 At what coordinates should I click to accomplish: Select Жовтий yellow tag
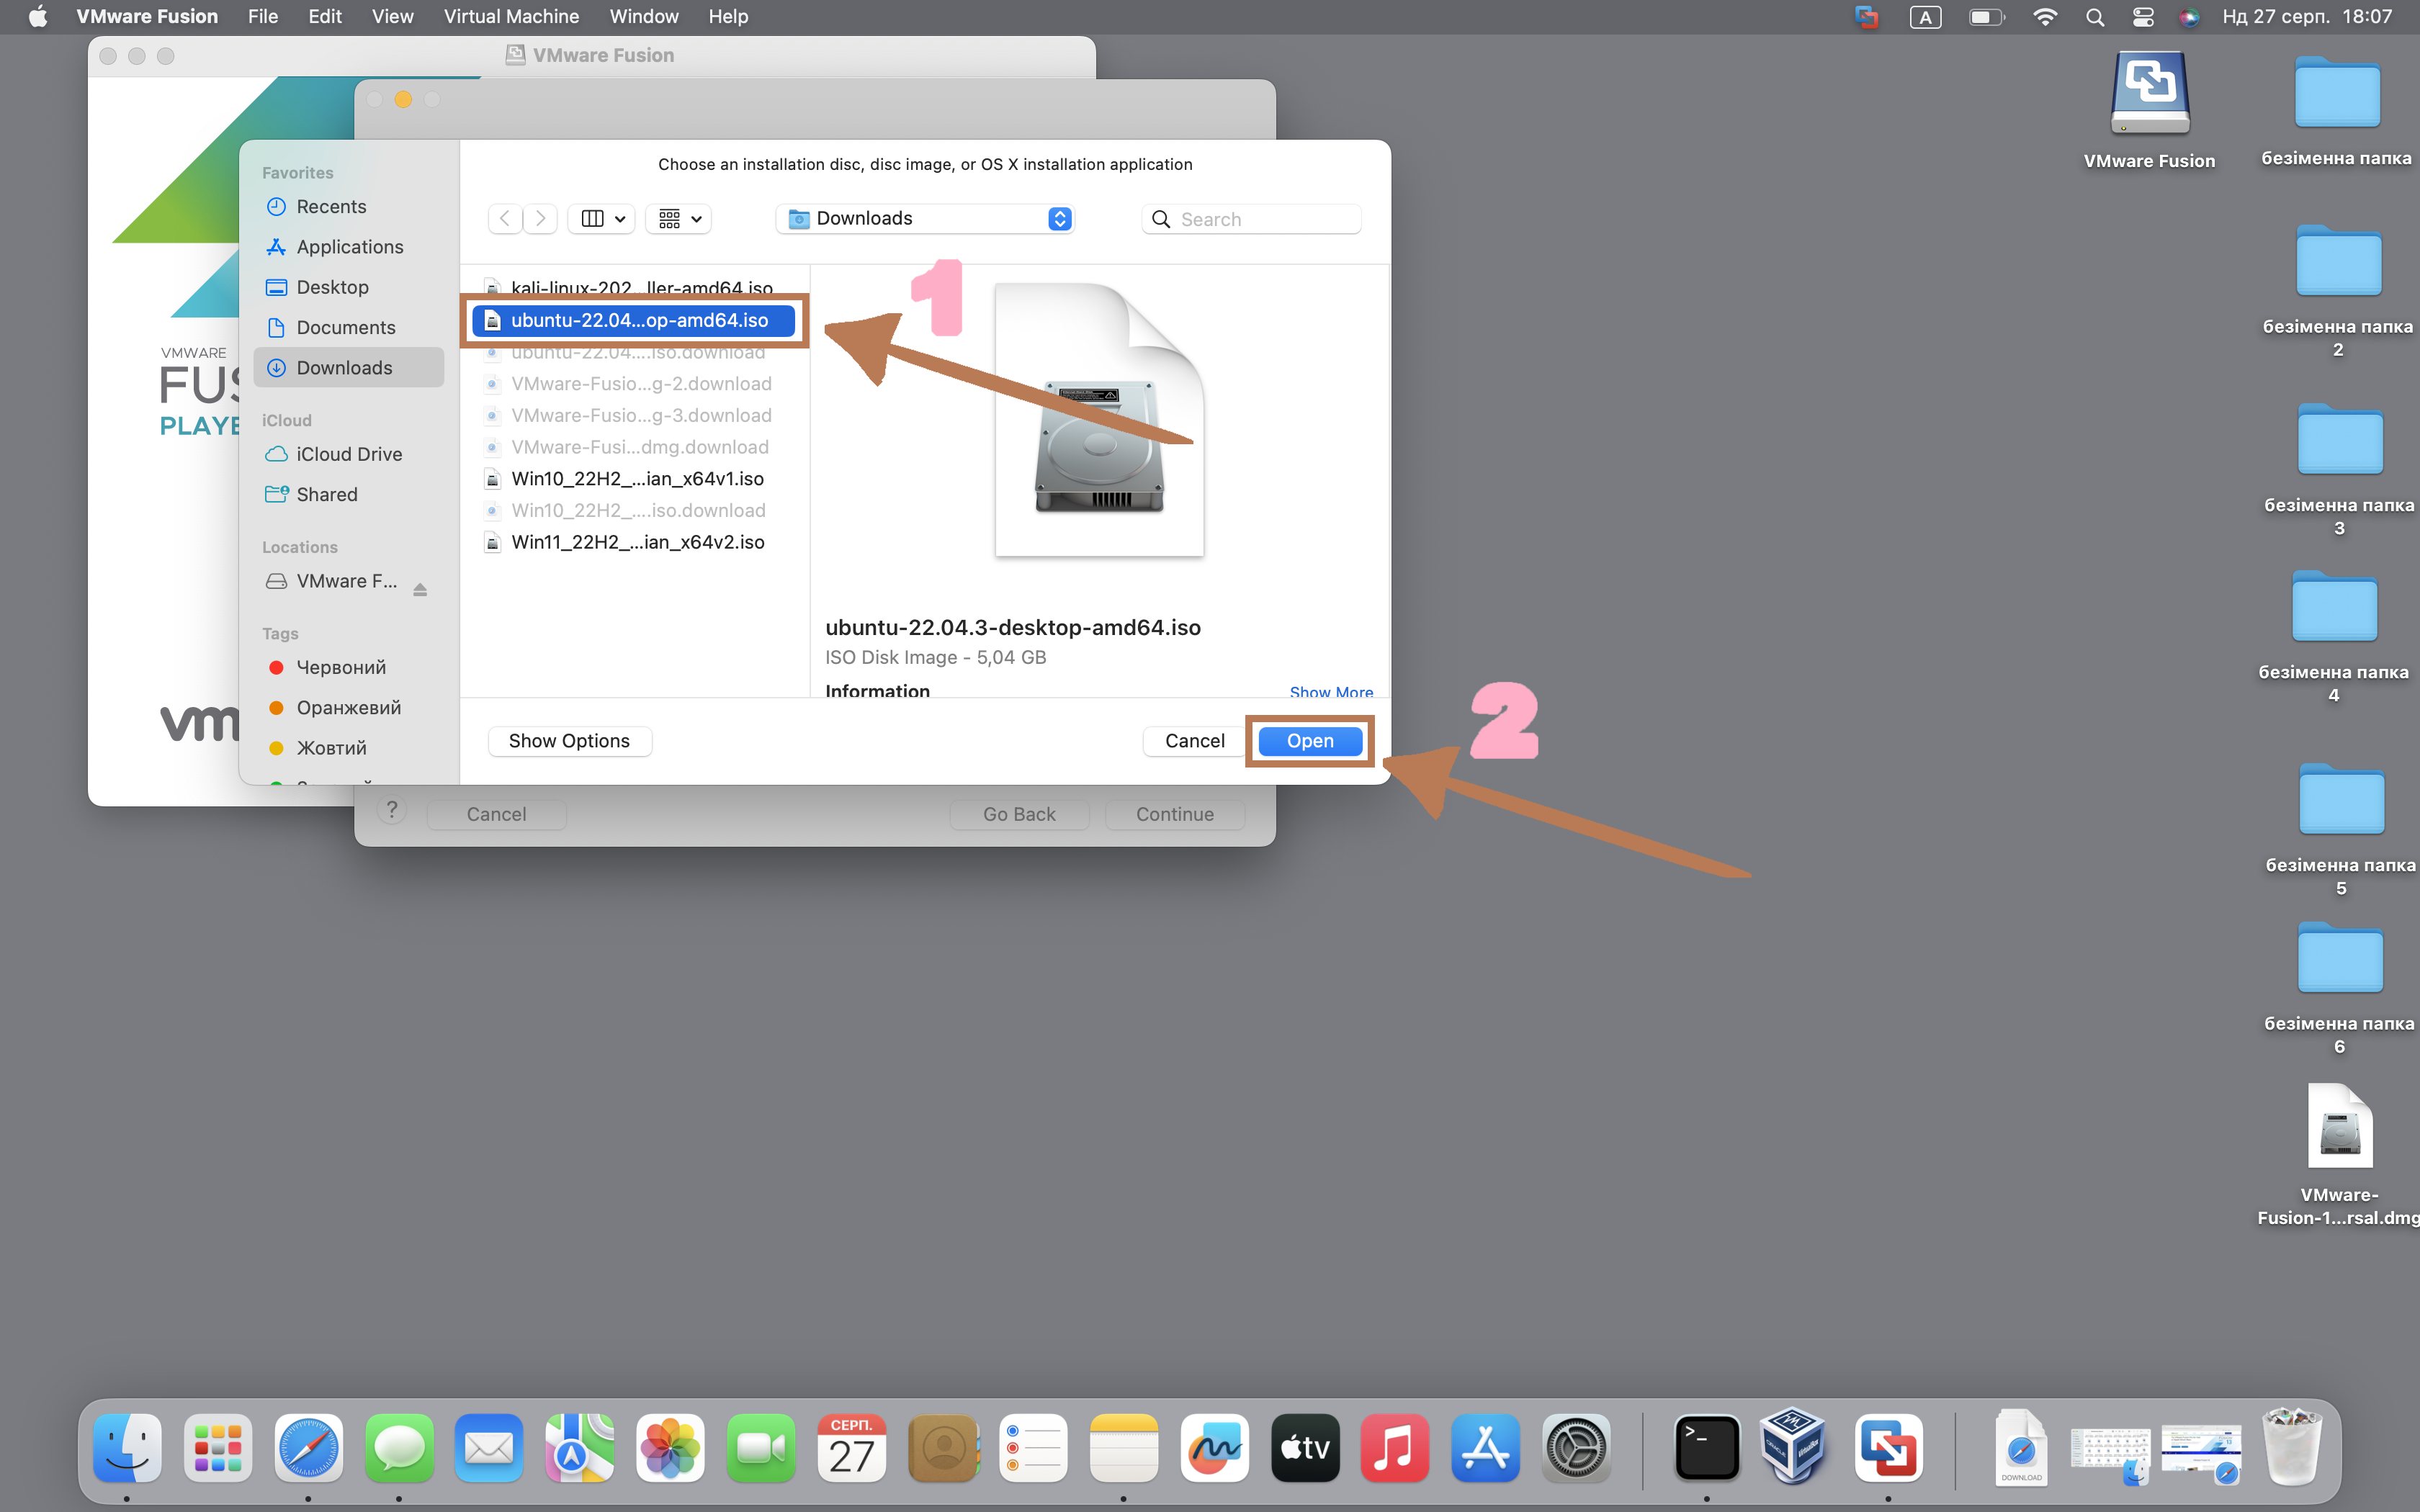click(x=348, y=748)
